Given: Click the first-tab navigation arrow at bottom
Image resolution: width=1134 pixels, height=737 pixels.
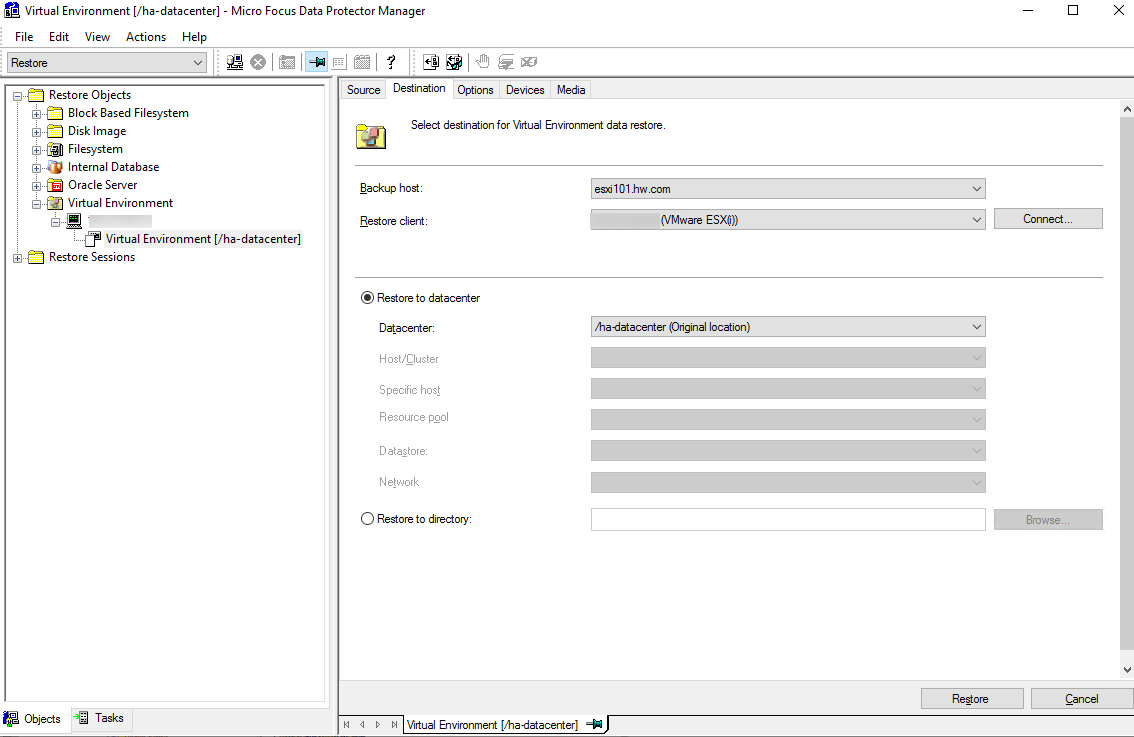Looking at the screenshot, I should pyautogui.click(x=346, y=724).
